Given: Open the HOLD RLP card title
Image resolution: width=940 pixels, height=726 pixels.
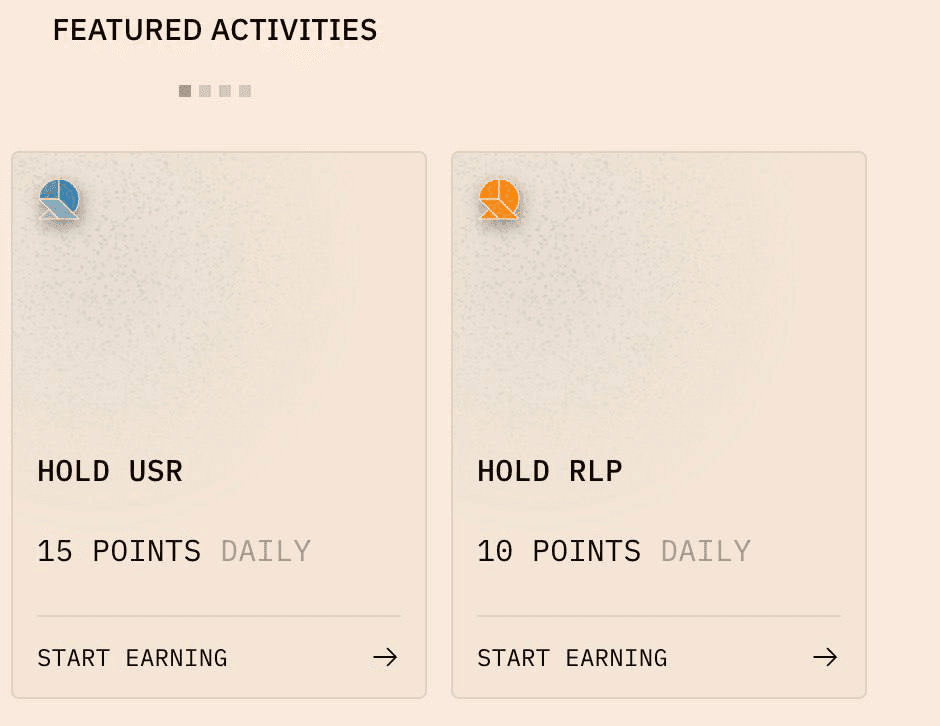Looking at the screenshot, I should point(550,471).
